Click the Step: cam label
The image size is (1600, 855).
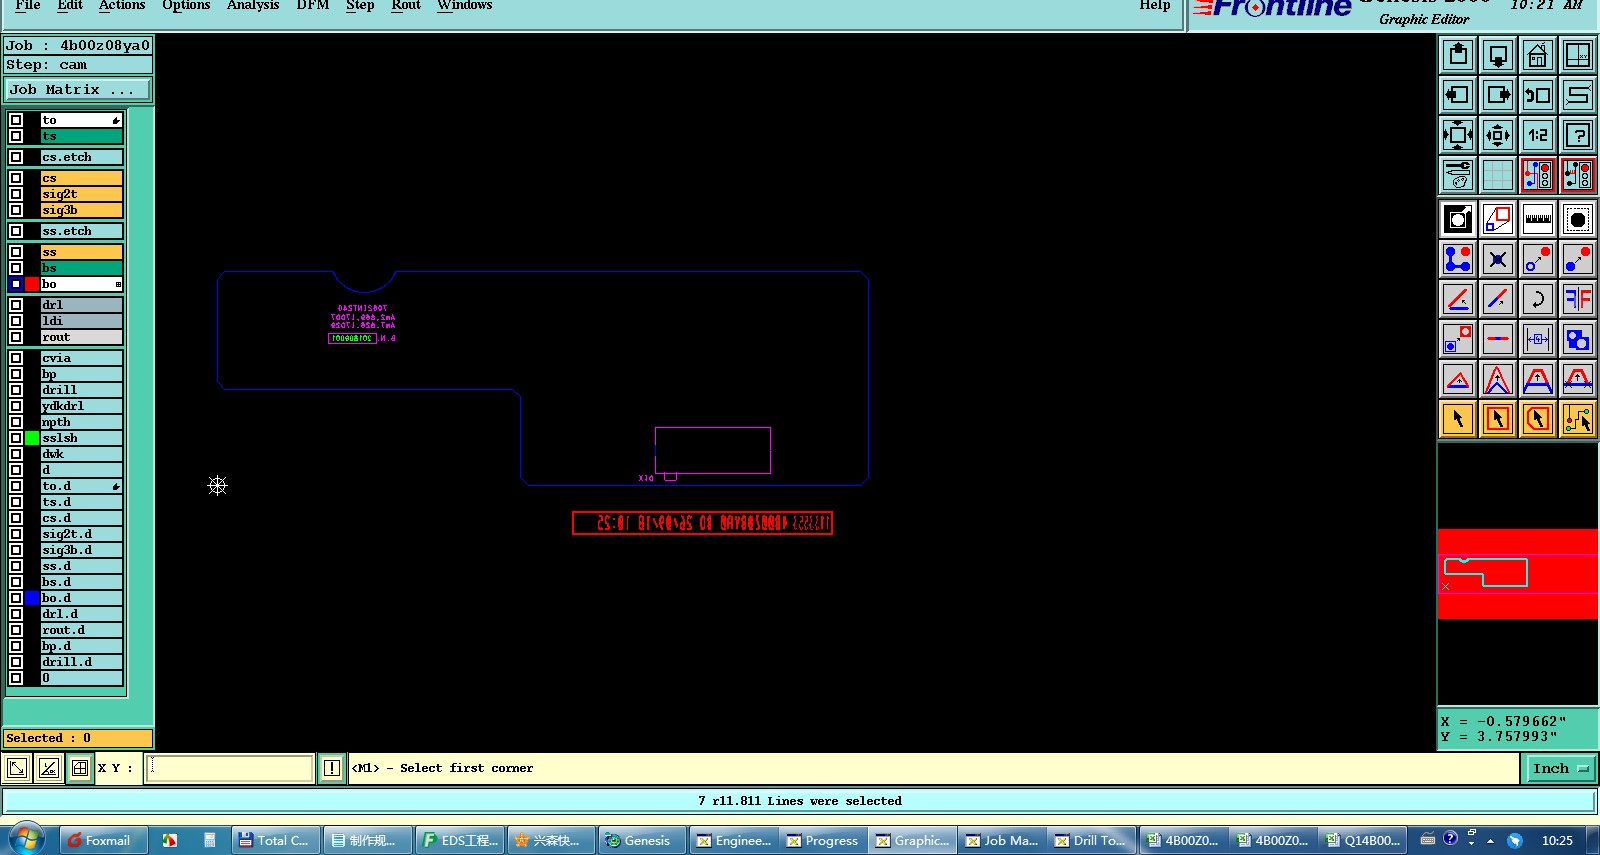[x=78, y=65]
